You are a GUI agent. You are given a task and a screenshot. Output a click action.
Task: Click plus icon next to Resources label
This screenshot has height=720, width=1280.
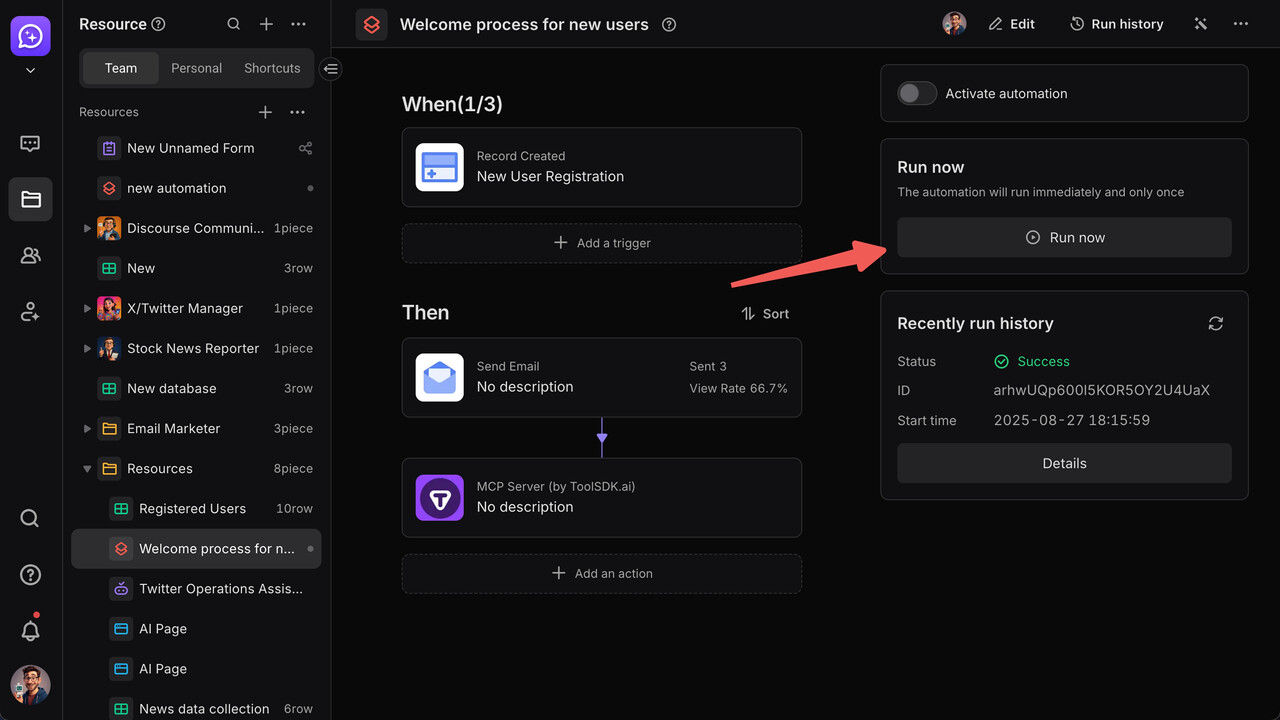tap(265, 112)
